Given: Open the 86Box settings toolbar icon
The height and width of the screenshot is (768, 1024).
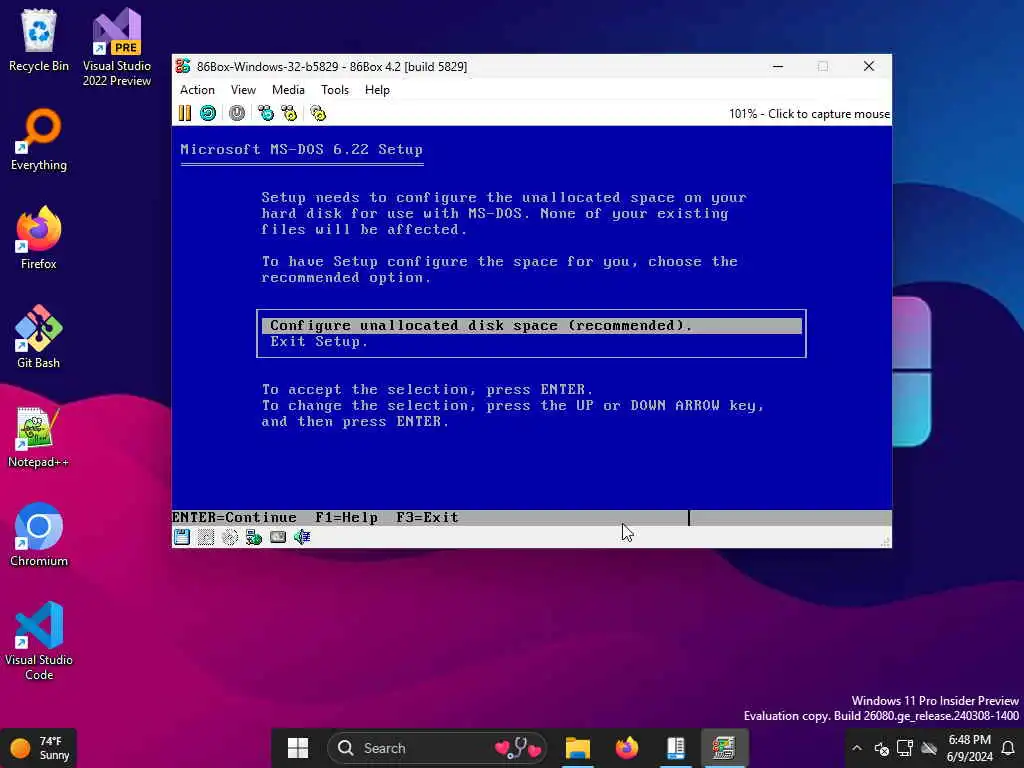Looking at the screenshot, I should (318, 114).
